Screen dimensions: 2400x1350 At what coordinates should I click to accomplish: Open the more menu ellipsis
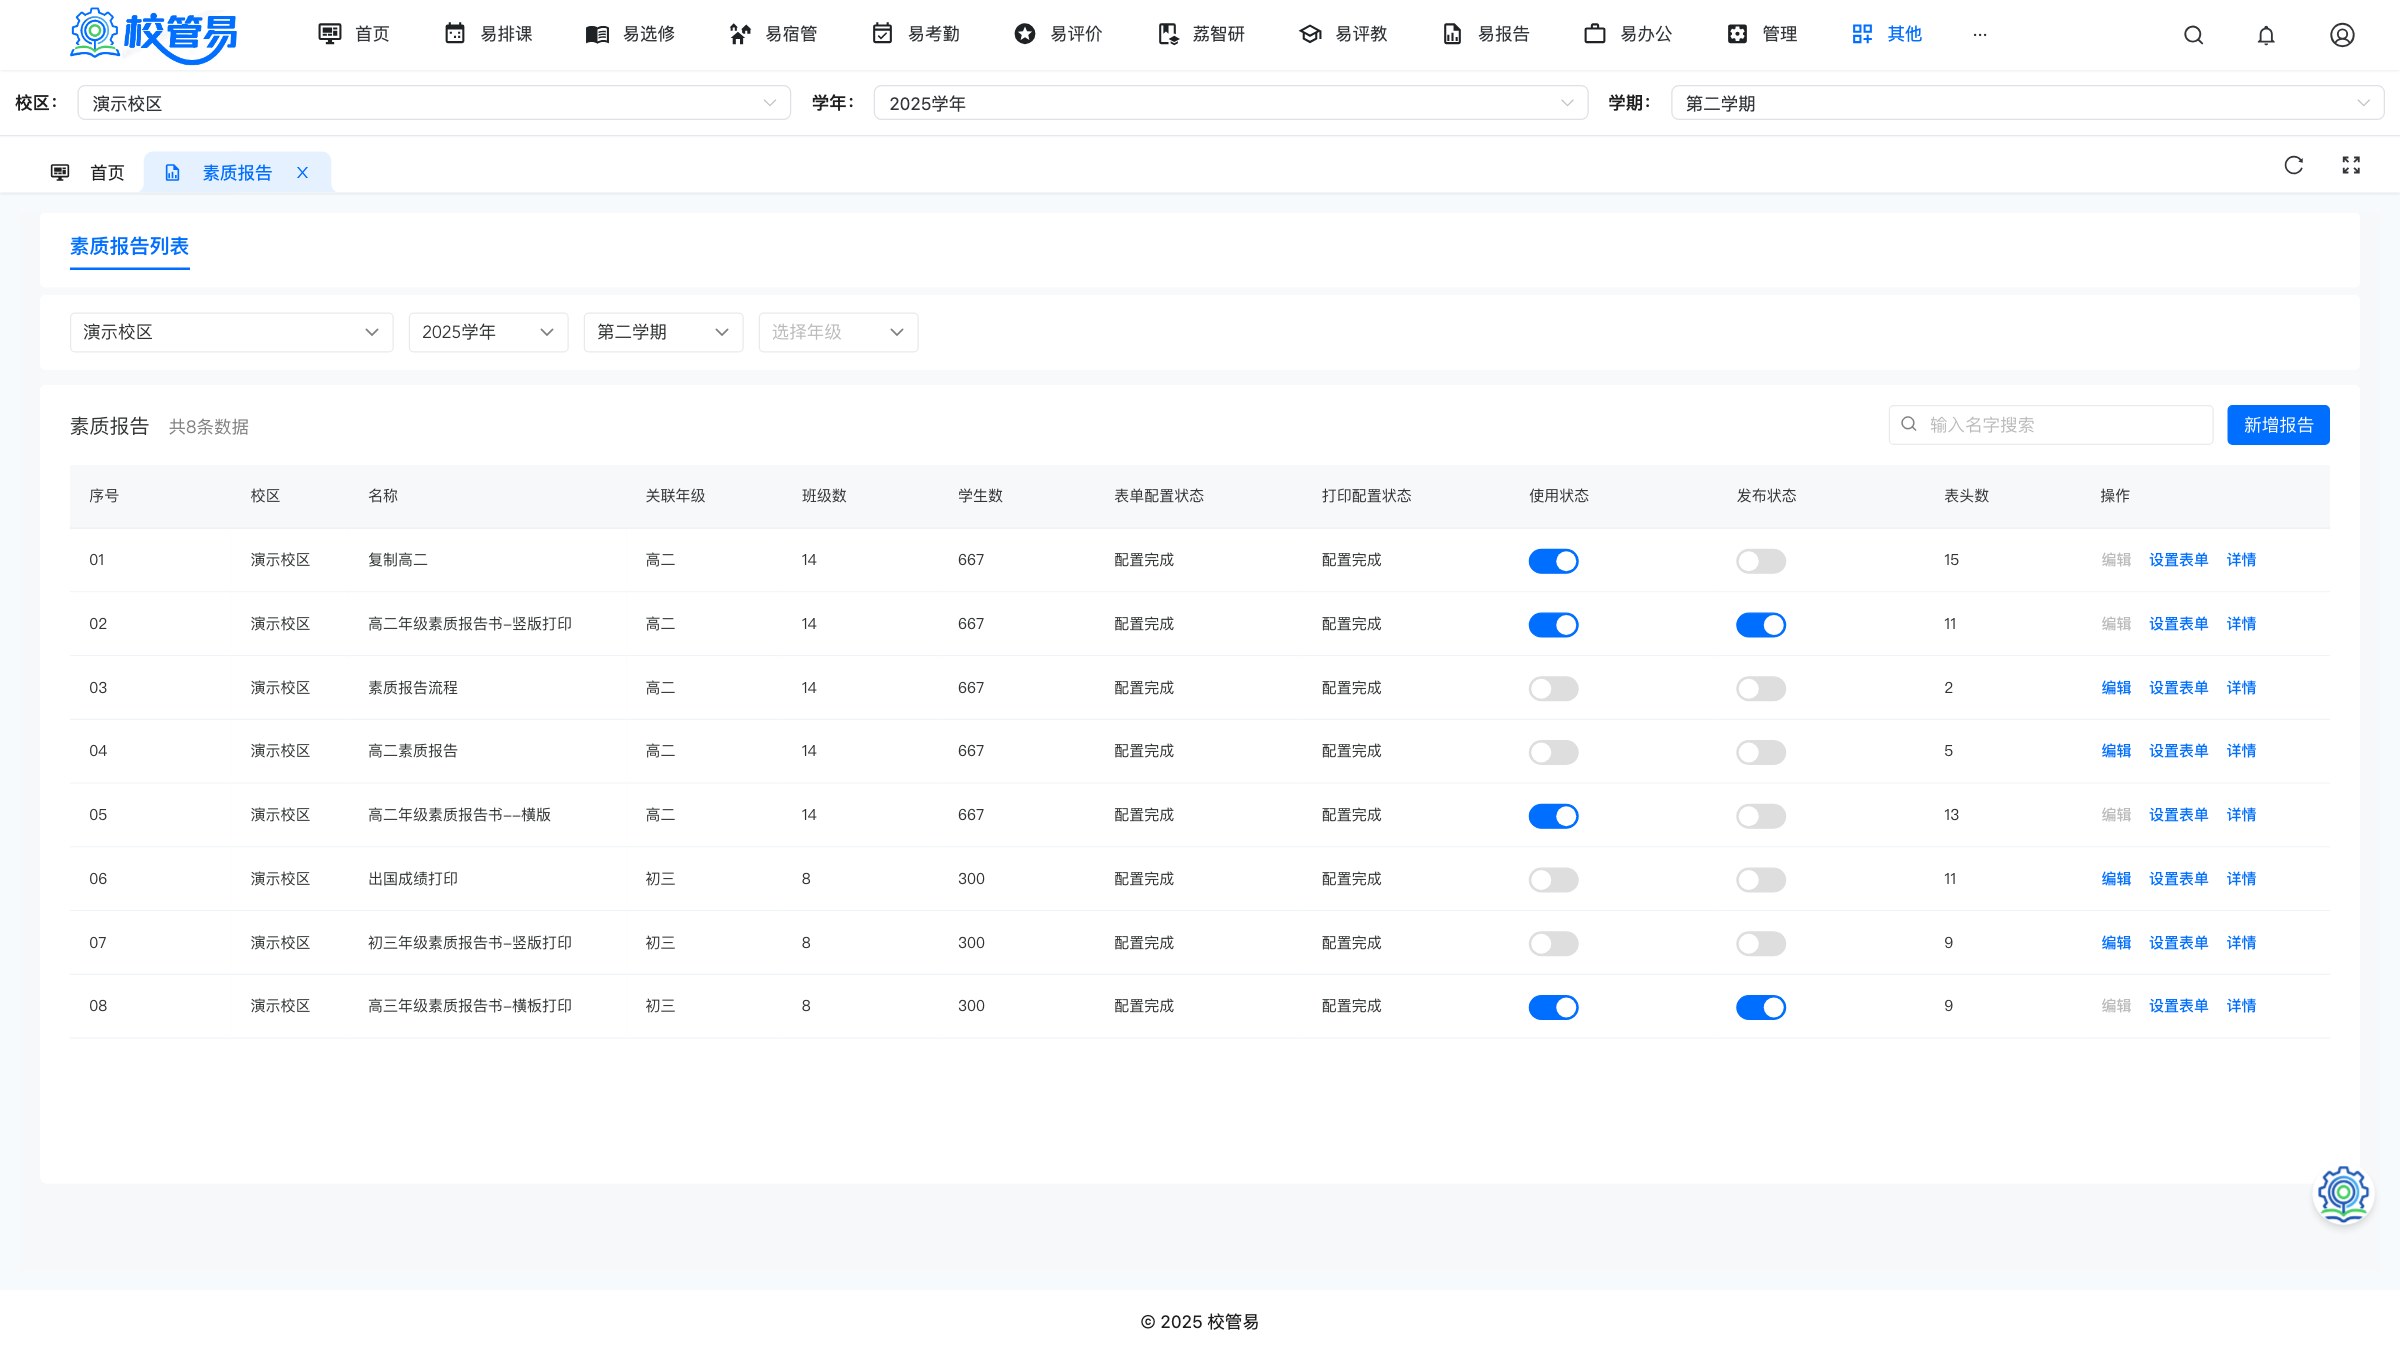click(1980, 34)
